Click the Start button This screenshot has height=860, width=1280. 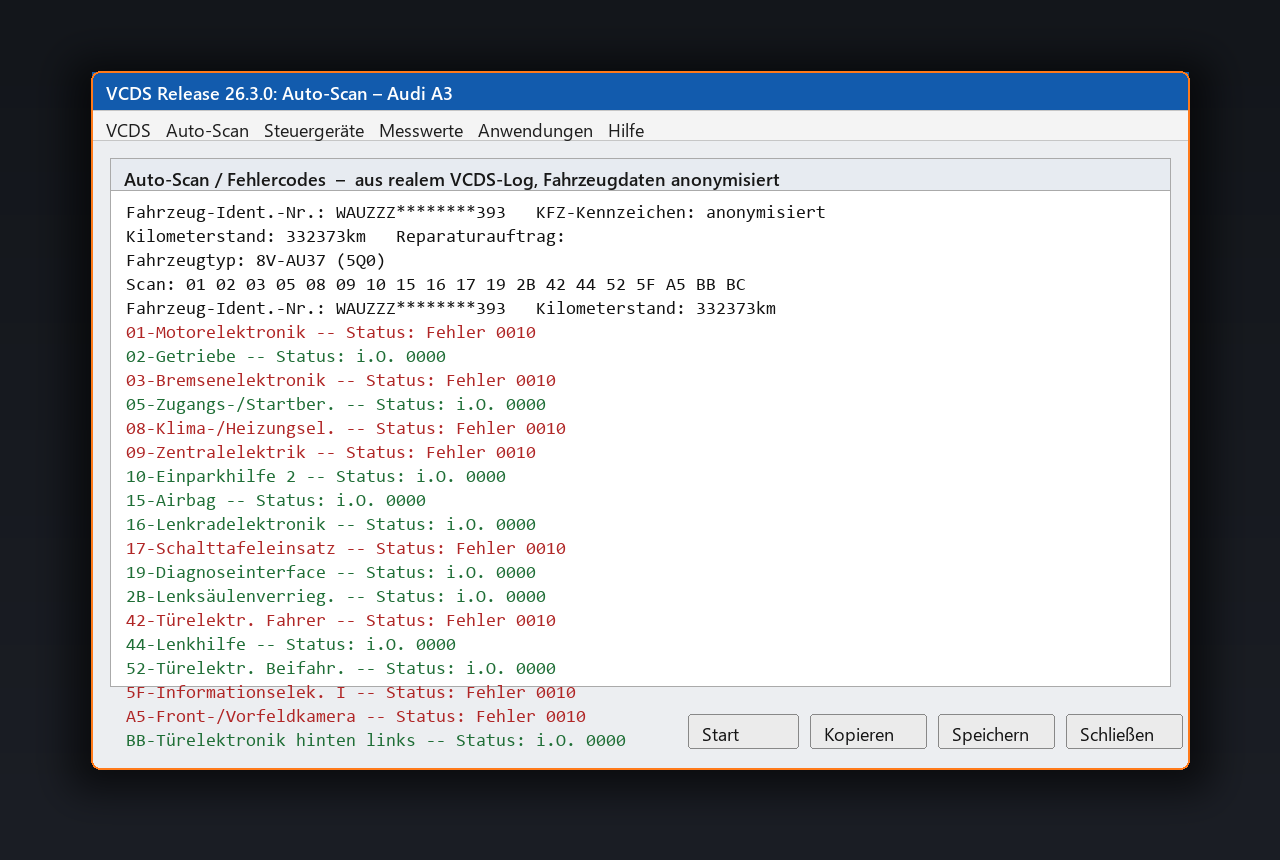coord(743,732)
